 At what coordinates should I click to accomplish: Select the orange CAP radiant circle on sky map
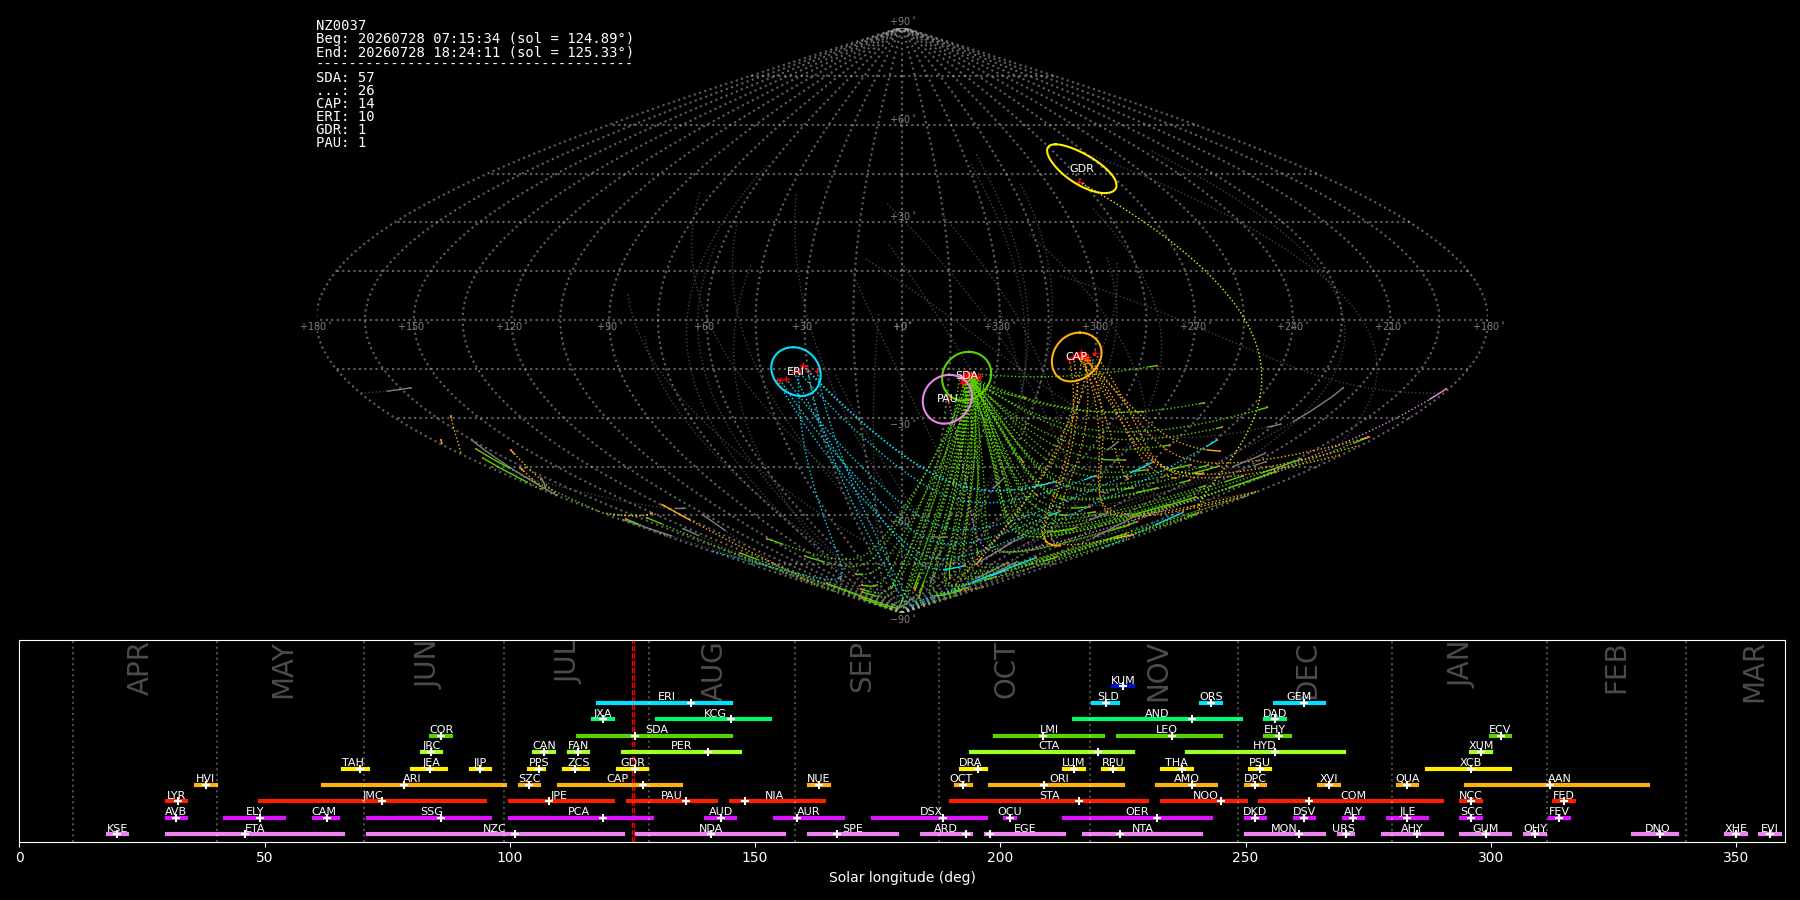1076,357
